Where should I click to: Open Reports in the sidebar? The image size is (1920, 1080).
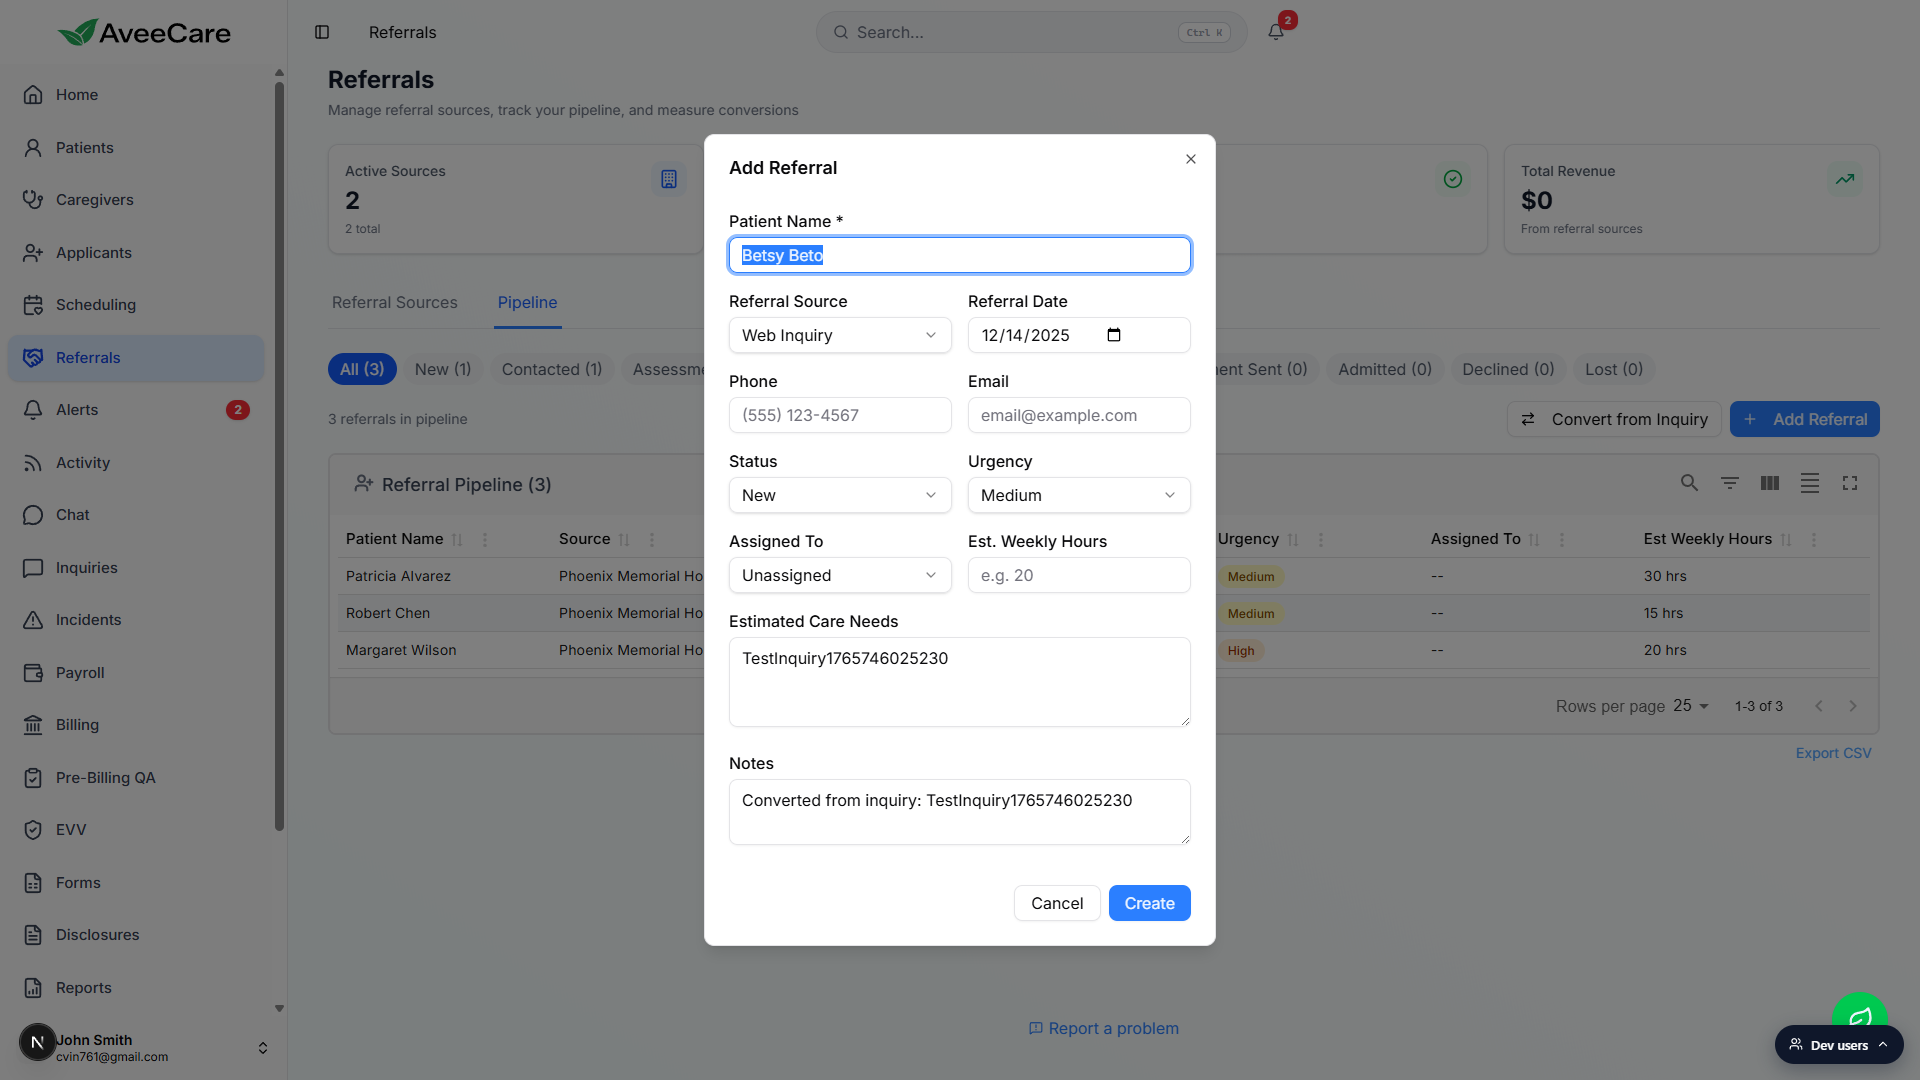pyautogui.click(x=135, y=988)
